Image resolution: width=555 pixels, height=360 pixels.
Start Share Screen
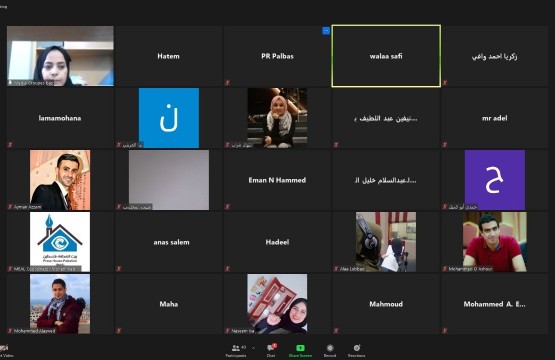point(300,351)
